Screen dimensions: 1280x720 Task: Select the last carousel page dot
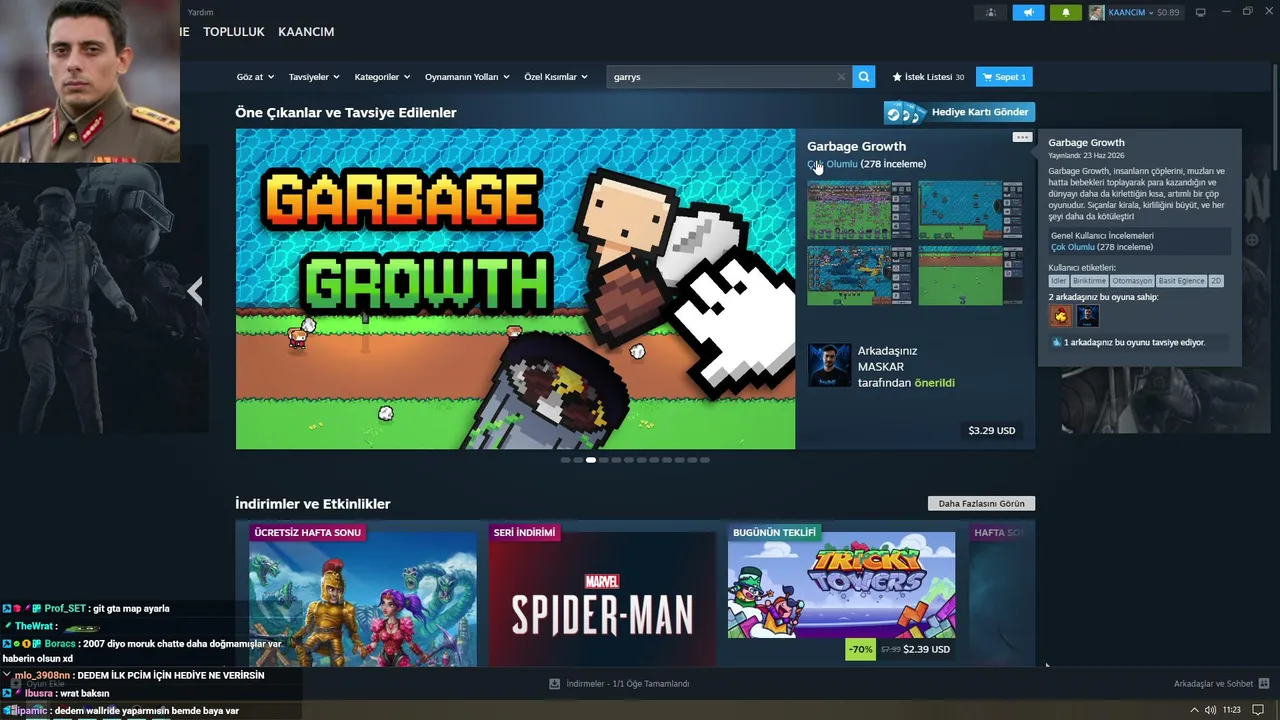[x=705, y=460]
